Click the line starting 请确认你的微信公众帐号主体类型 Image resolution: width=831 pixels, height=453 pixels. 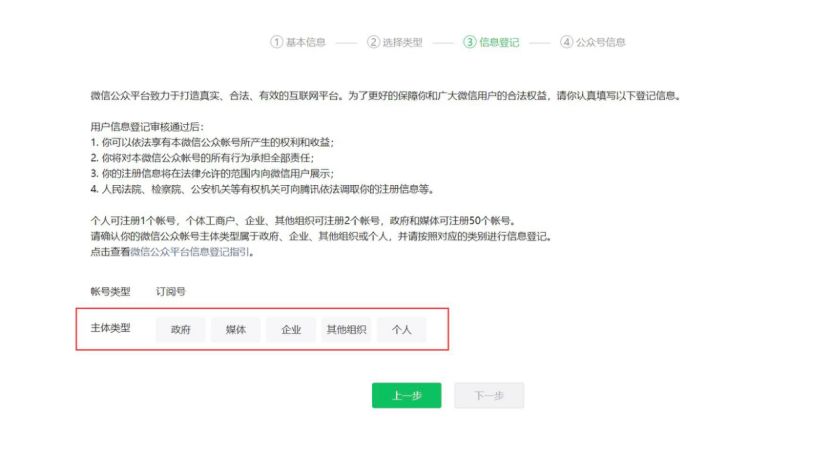pyautogui.click(x=321, y=236)
